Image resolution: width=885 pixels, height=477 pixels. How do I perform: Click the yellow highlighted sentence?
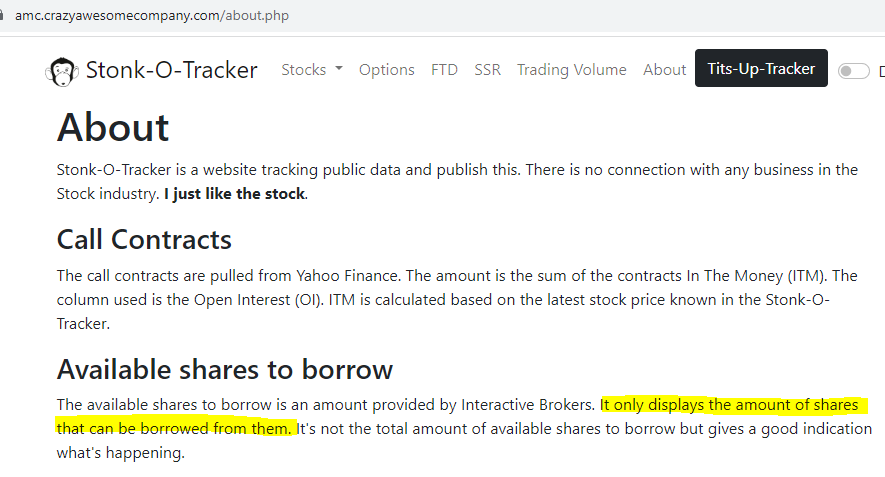pos(728,405)
